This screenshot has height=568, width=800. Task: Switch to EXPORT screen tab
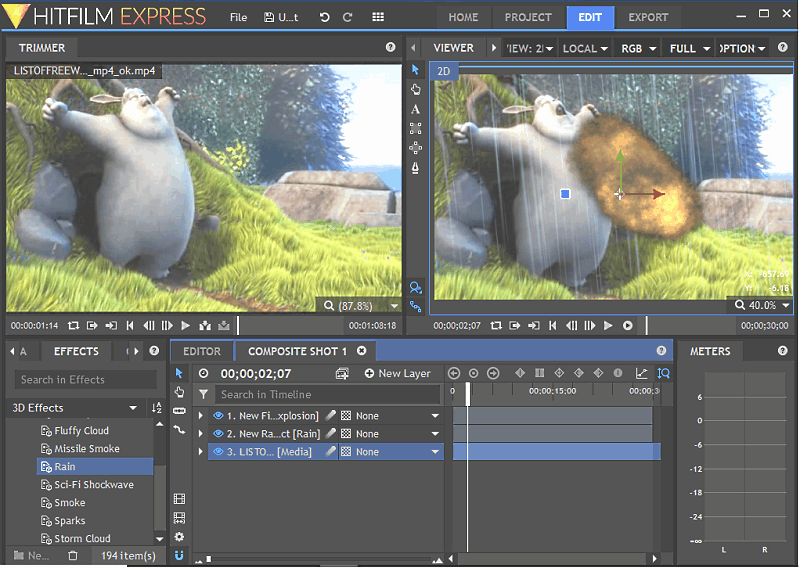648,17
